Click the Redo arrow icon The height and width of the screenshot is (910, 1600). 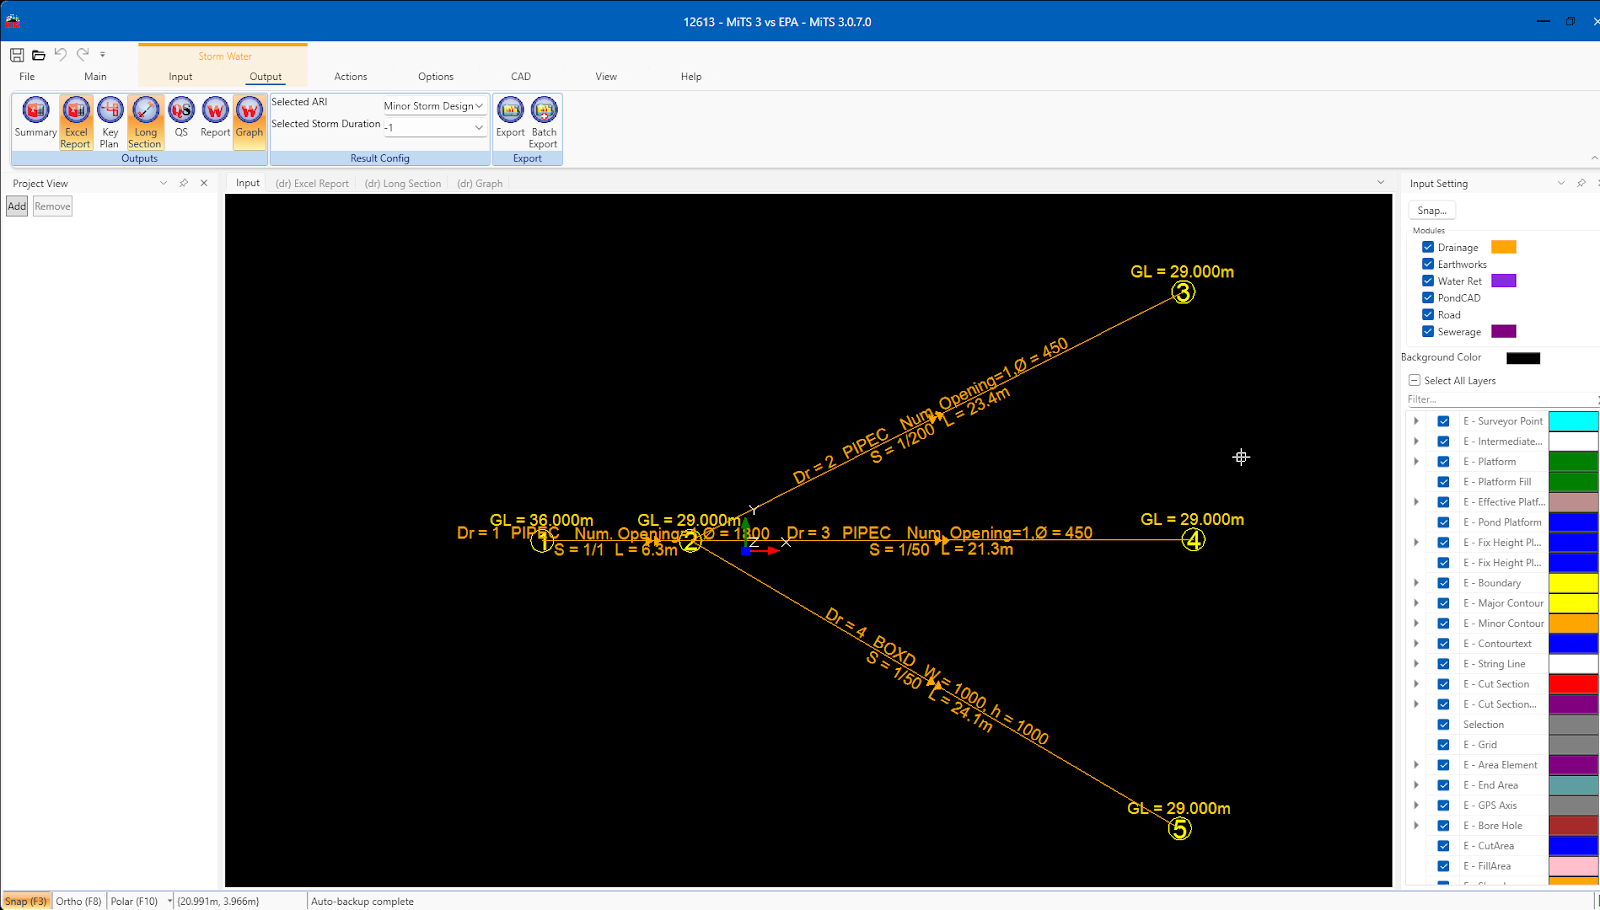82,55
